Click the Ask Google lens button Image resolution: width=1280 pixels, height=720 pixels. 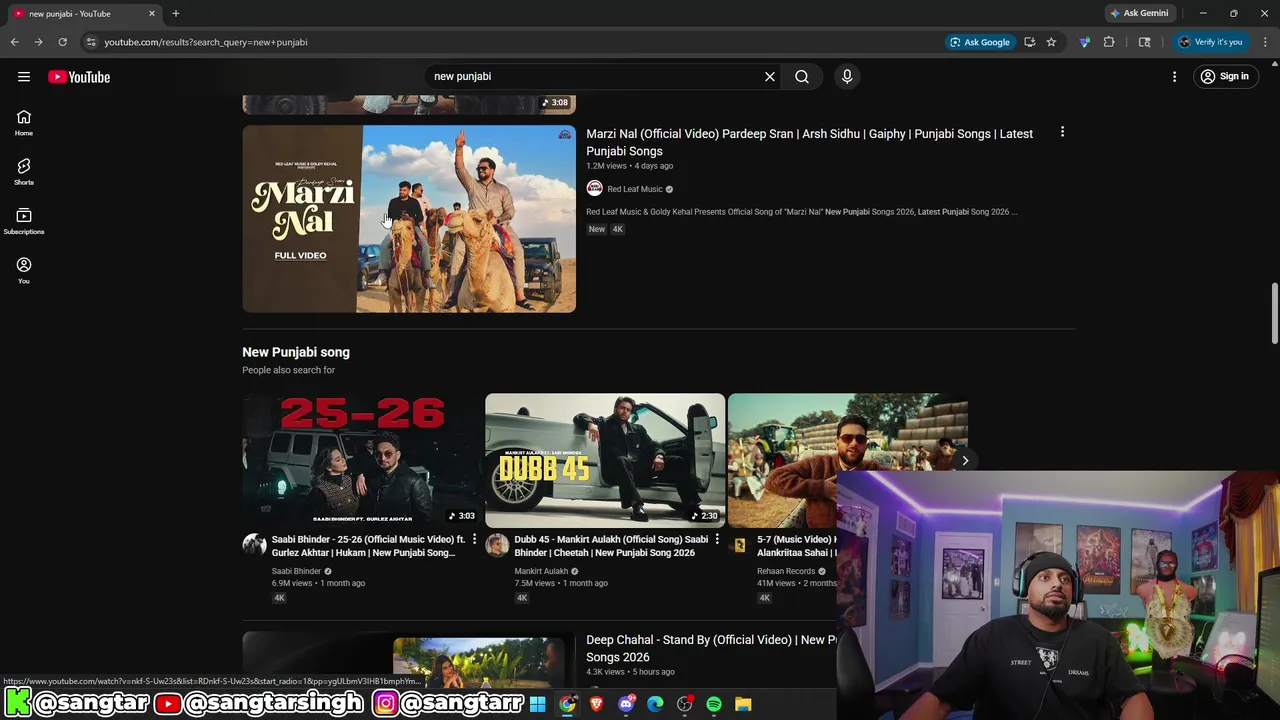(980, 42)
